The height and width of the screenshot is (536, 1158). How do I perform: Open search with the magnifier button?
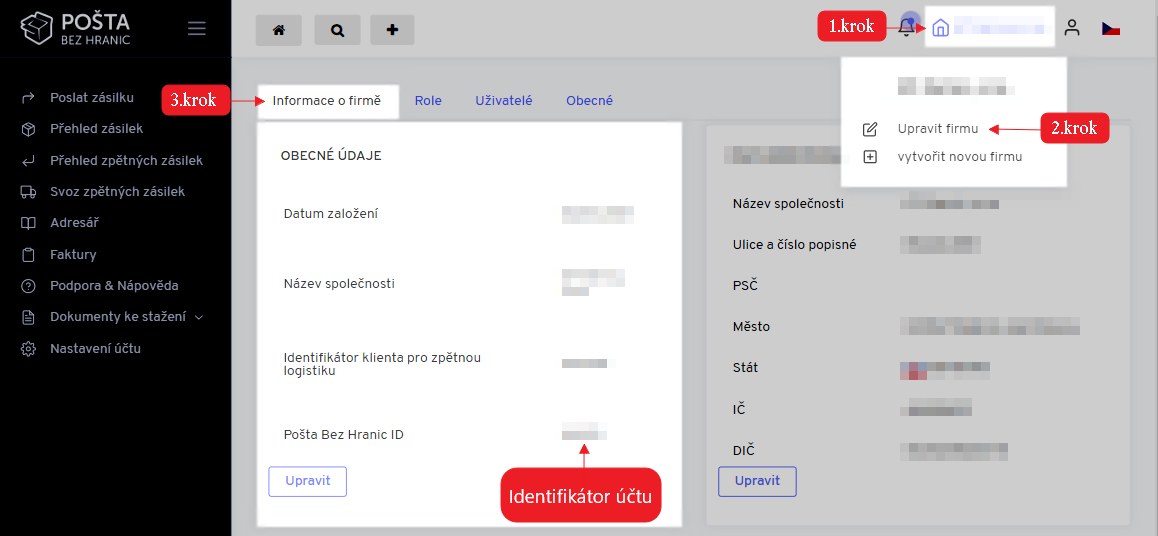coord(337,30)
